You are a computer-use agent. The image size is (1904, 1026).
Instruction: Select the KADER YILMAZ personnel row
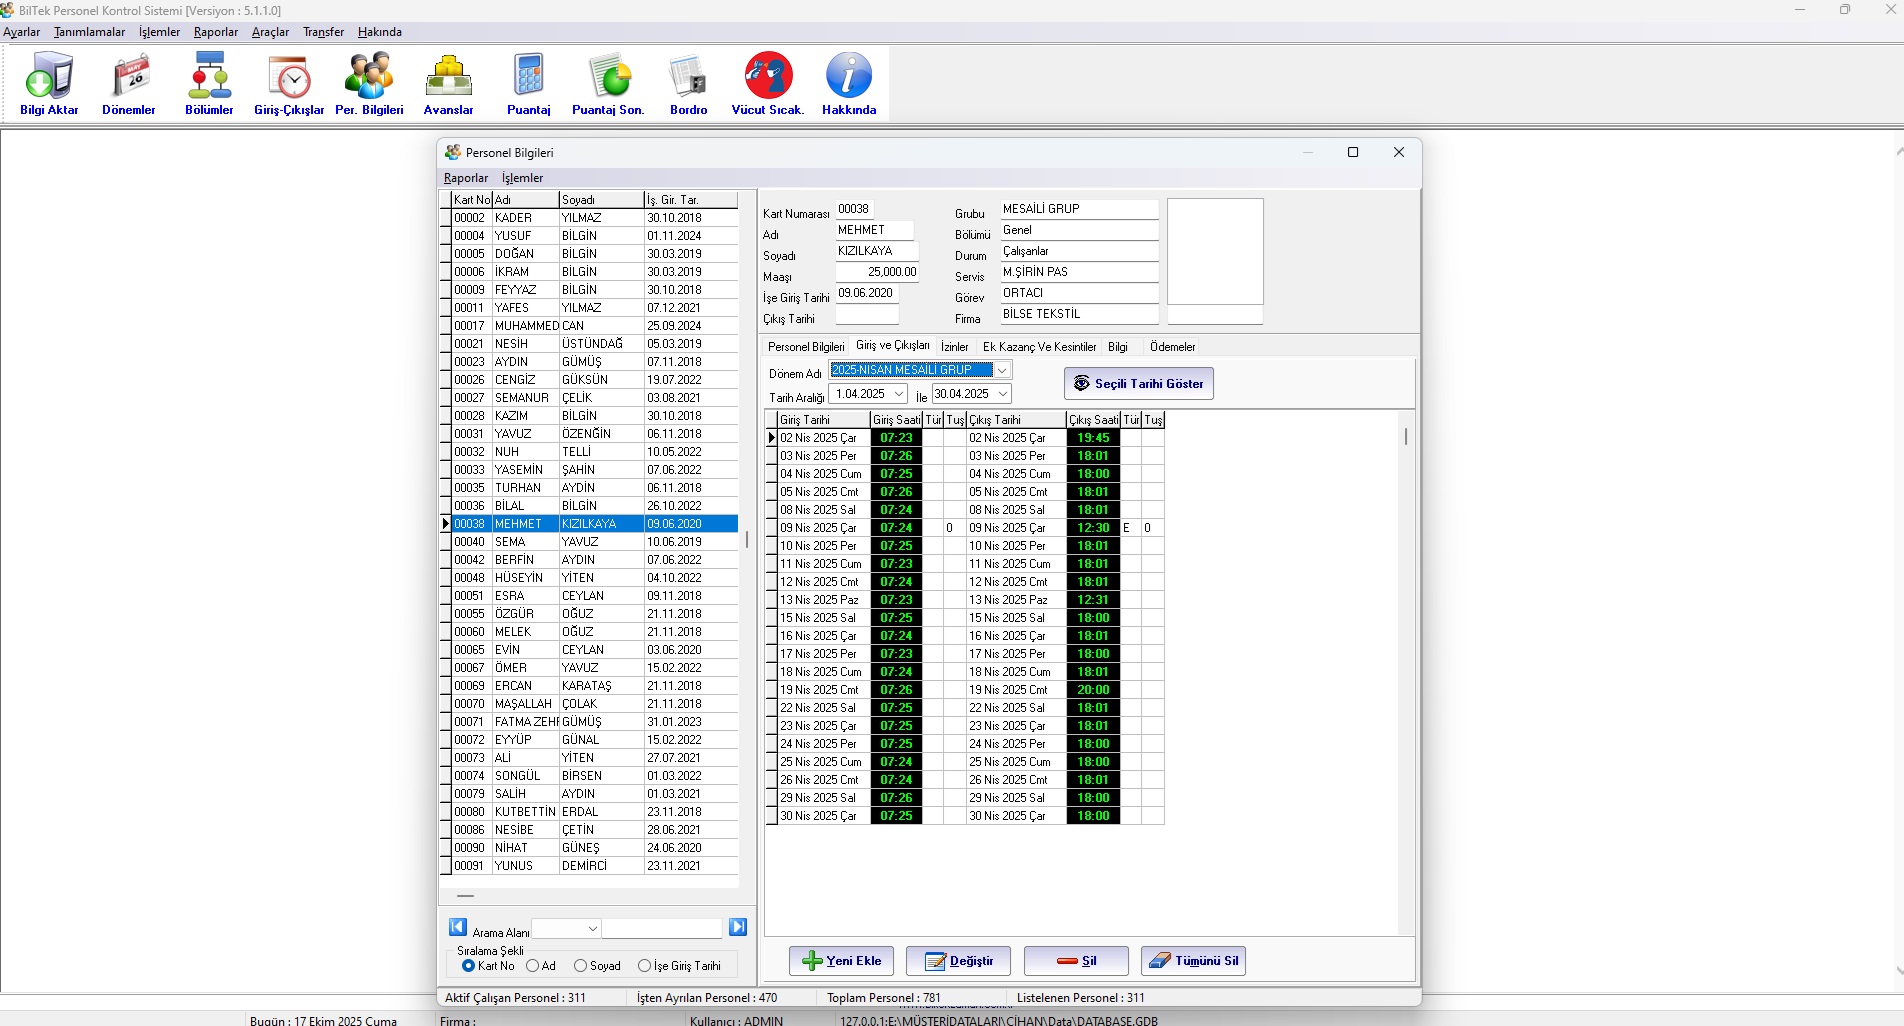[595, 218]
